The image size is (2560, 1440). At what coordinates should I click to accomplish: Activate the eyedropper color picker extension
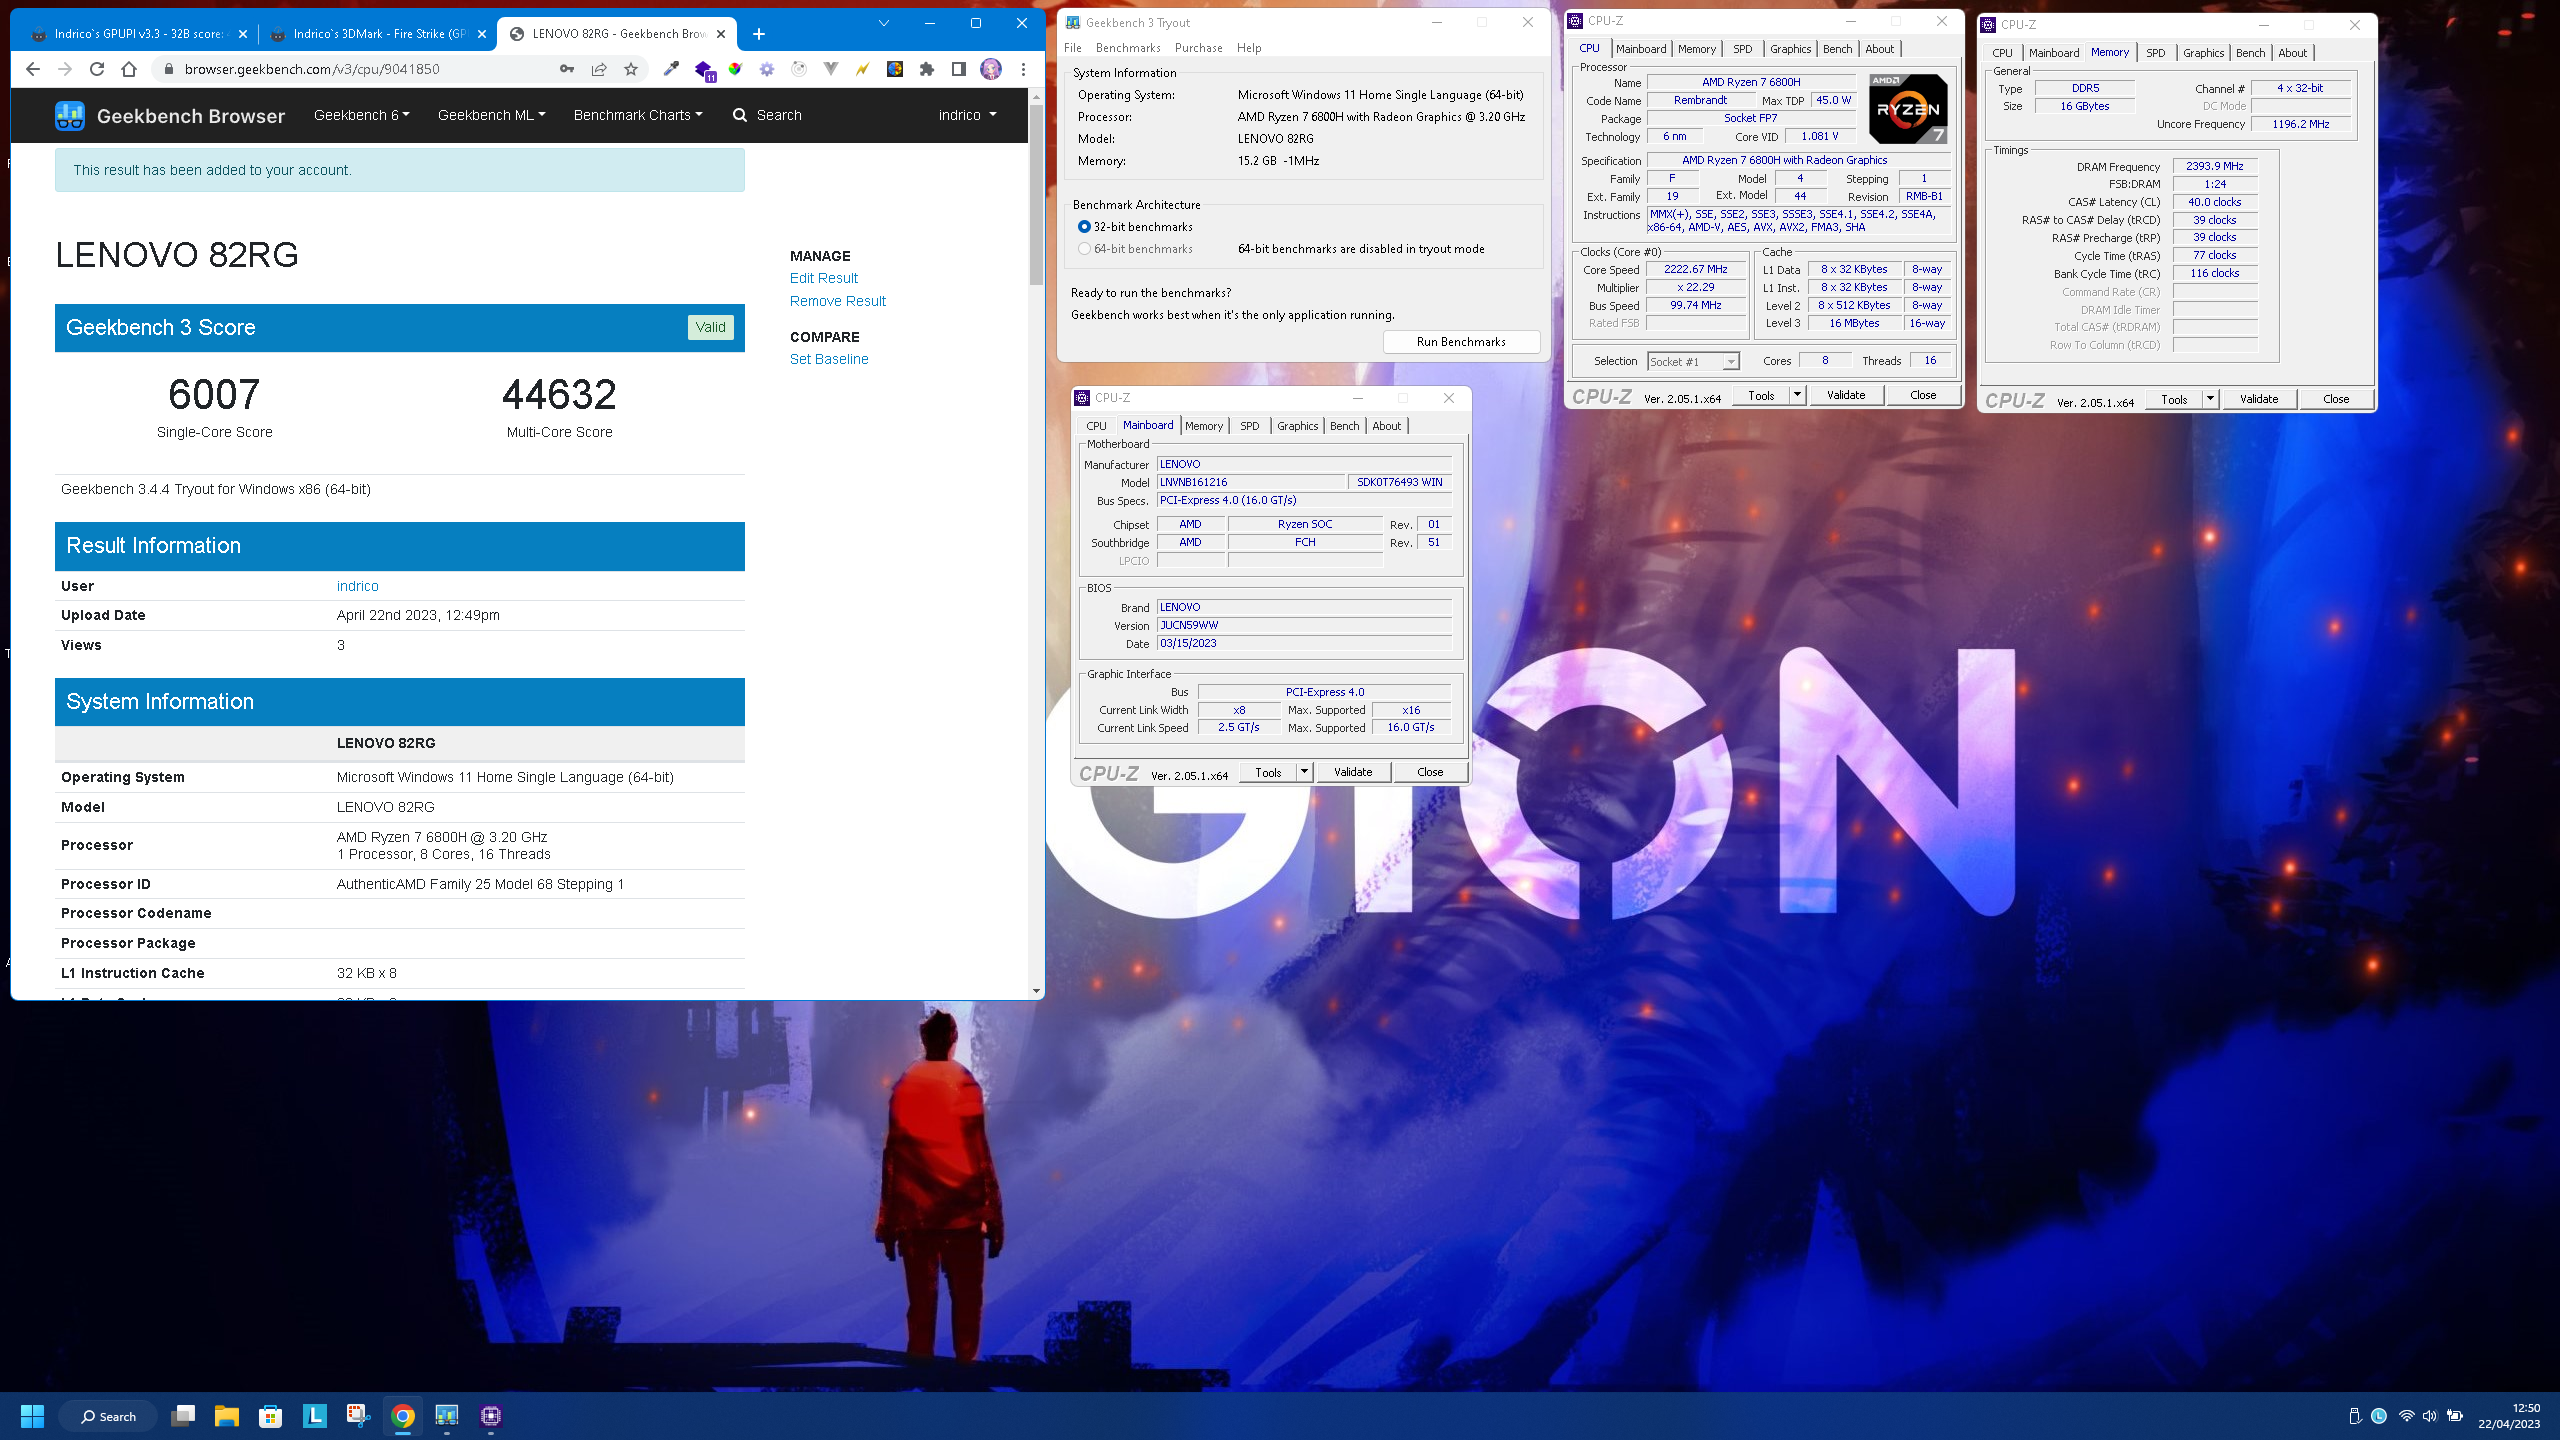[x=671, y=69]
